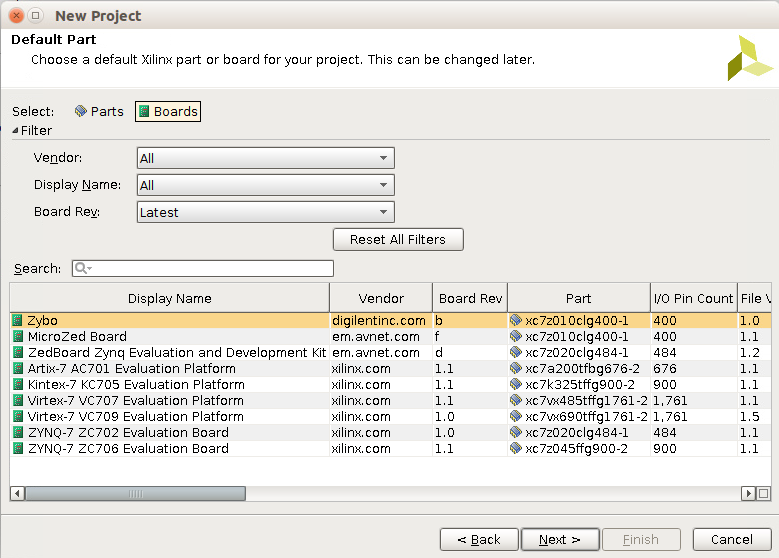Collapse the Filter section
The width and height of the screenshot is (779, 558).
(15, 130)
